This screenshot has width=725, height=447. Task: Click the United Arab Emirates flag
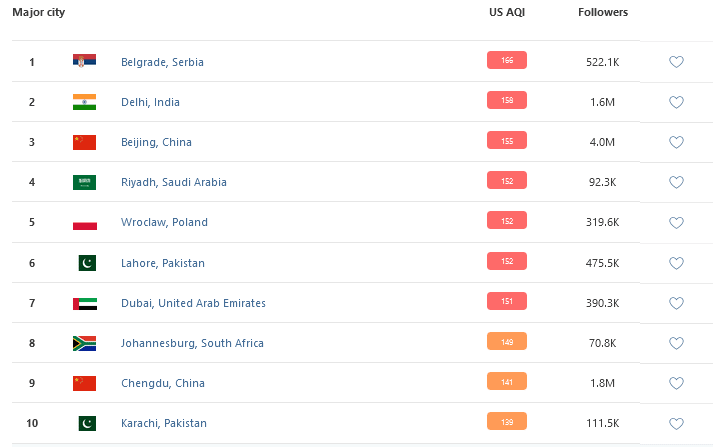[x=84, y=303]
